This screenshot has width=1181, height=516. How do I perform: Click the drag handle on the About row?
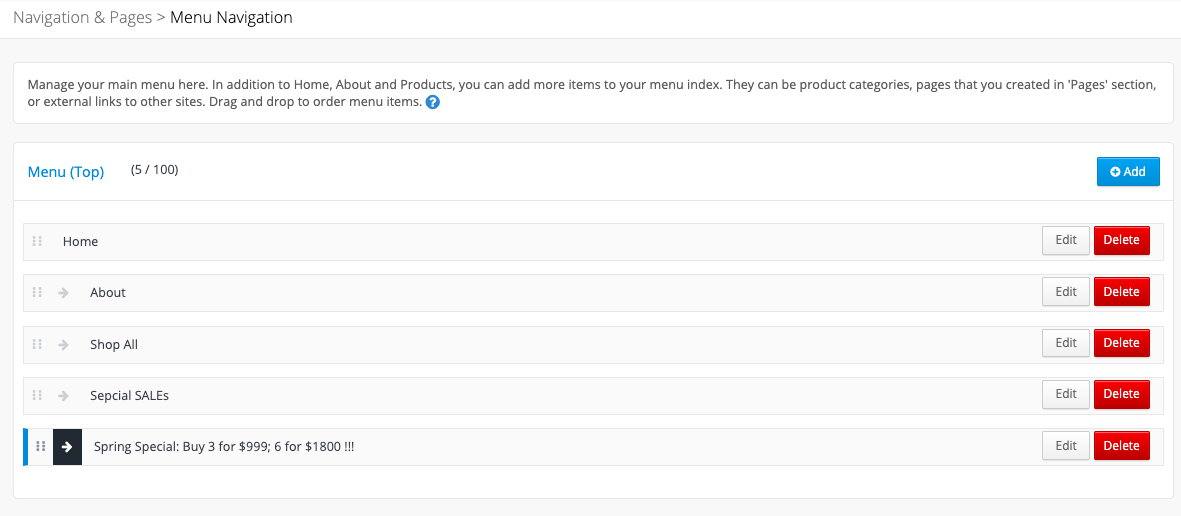[x=37, y=292]
